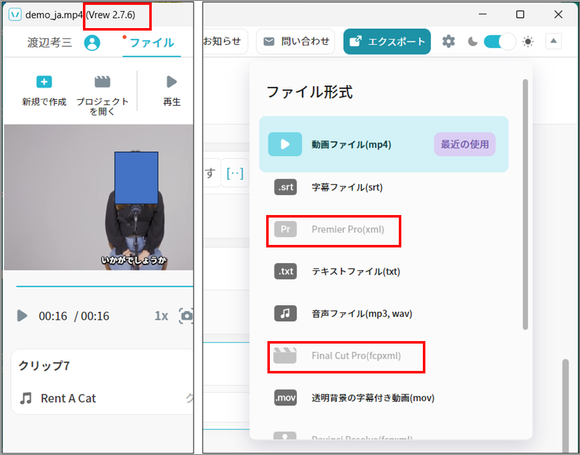Click the video progress bar line

click(x=105, y=286)
